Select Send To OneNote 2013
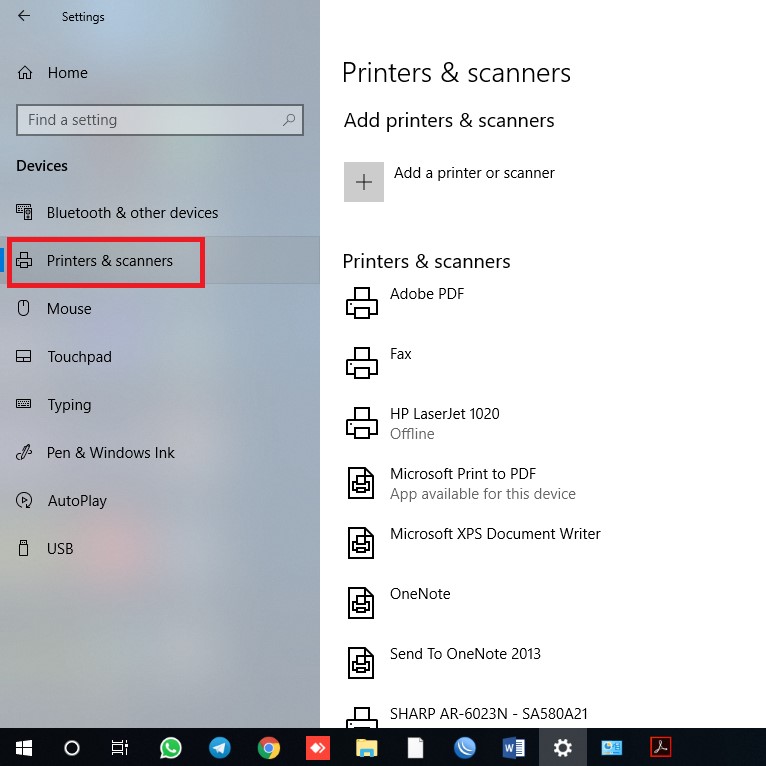The height and width of the screenshot is (766, 766). click(465, 654)
